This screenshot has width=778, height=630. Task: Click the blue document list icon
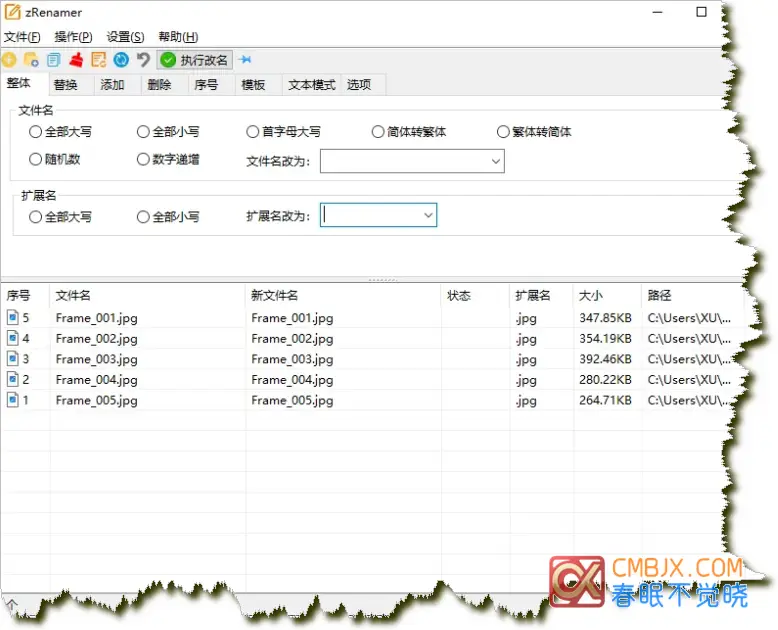pyautogui.click(x=54, y=60)
